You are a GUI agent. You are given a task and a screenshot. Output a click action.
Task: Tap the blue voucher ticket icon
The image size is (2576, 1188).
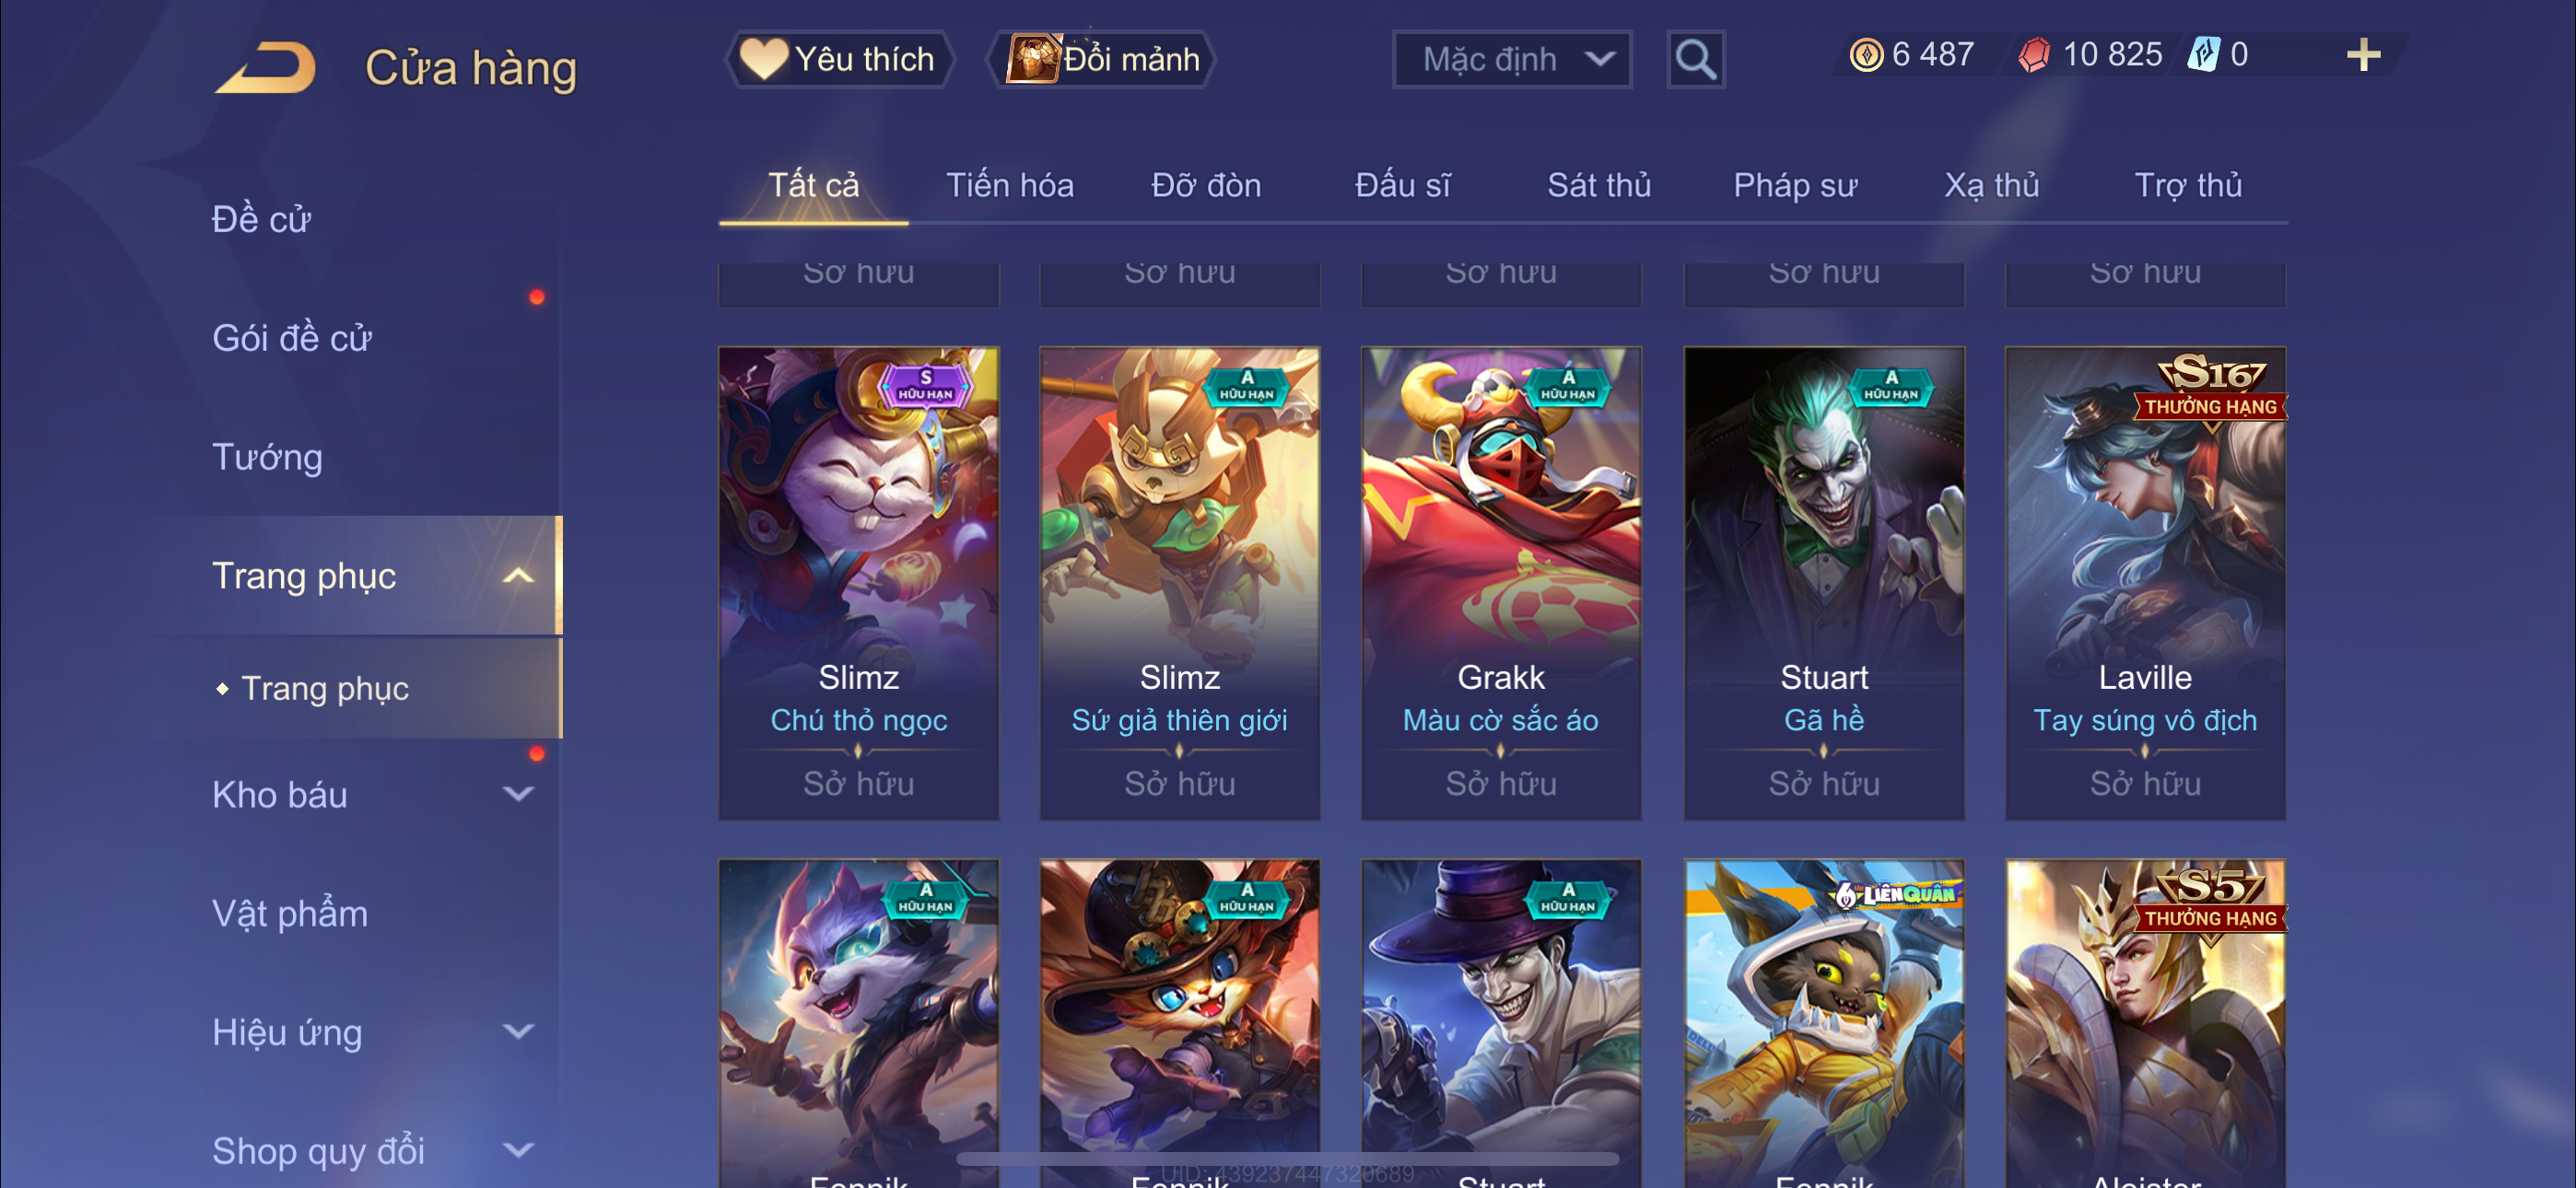click(x=2204, y=55)
